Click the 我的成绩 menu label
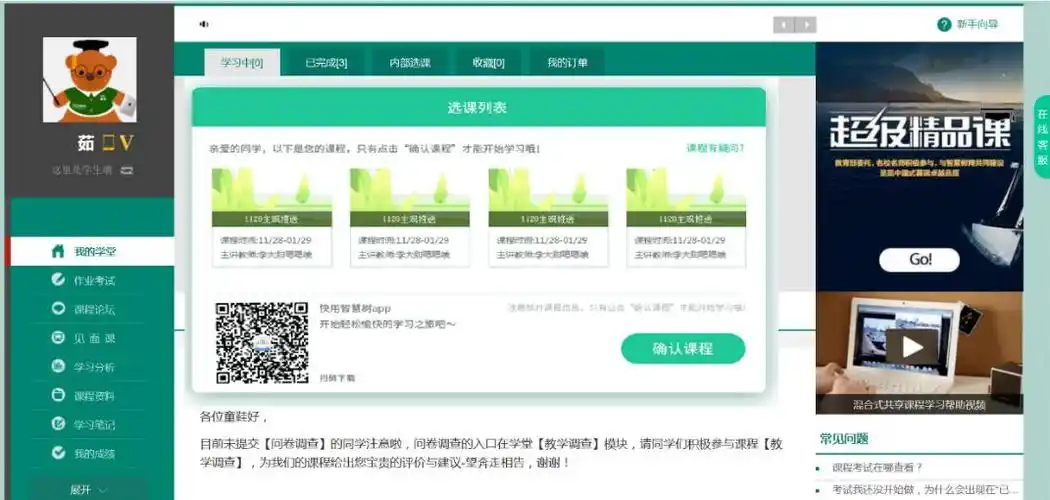Screen dimensions: 1050x500 [x=94, y=453]
